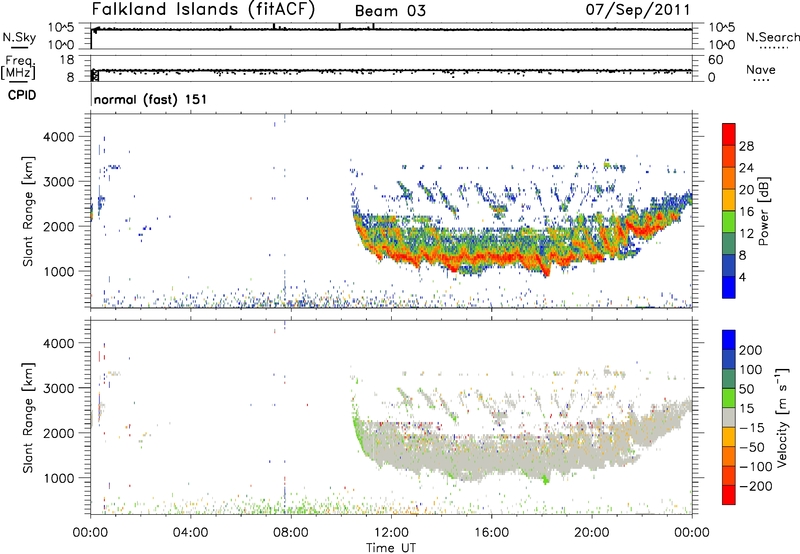The width and height of the screenshot is (800, 554).
Task: Click the '04:00' time axis label
Action: click(190, 533)
